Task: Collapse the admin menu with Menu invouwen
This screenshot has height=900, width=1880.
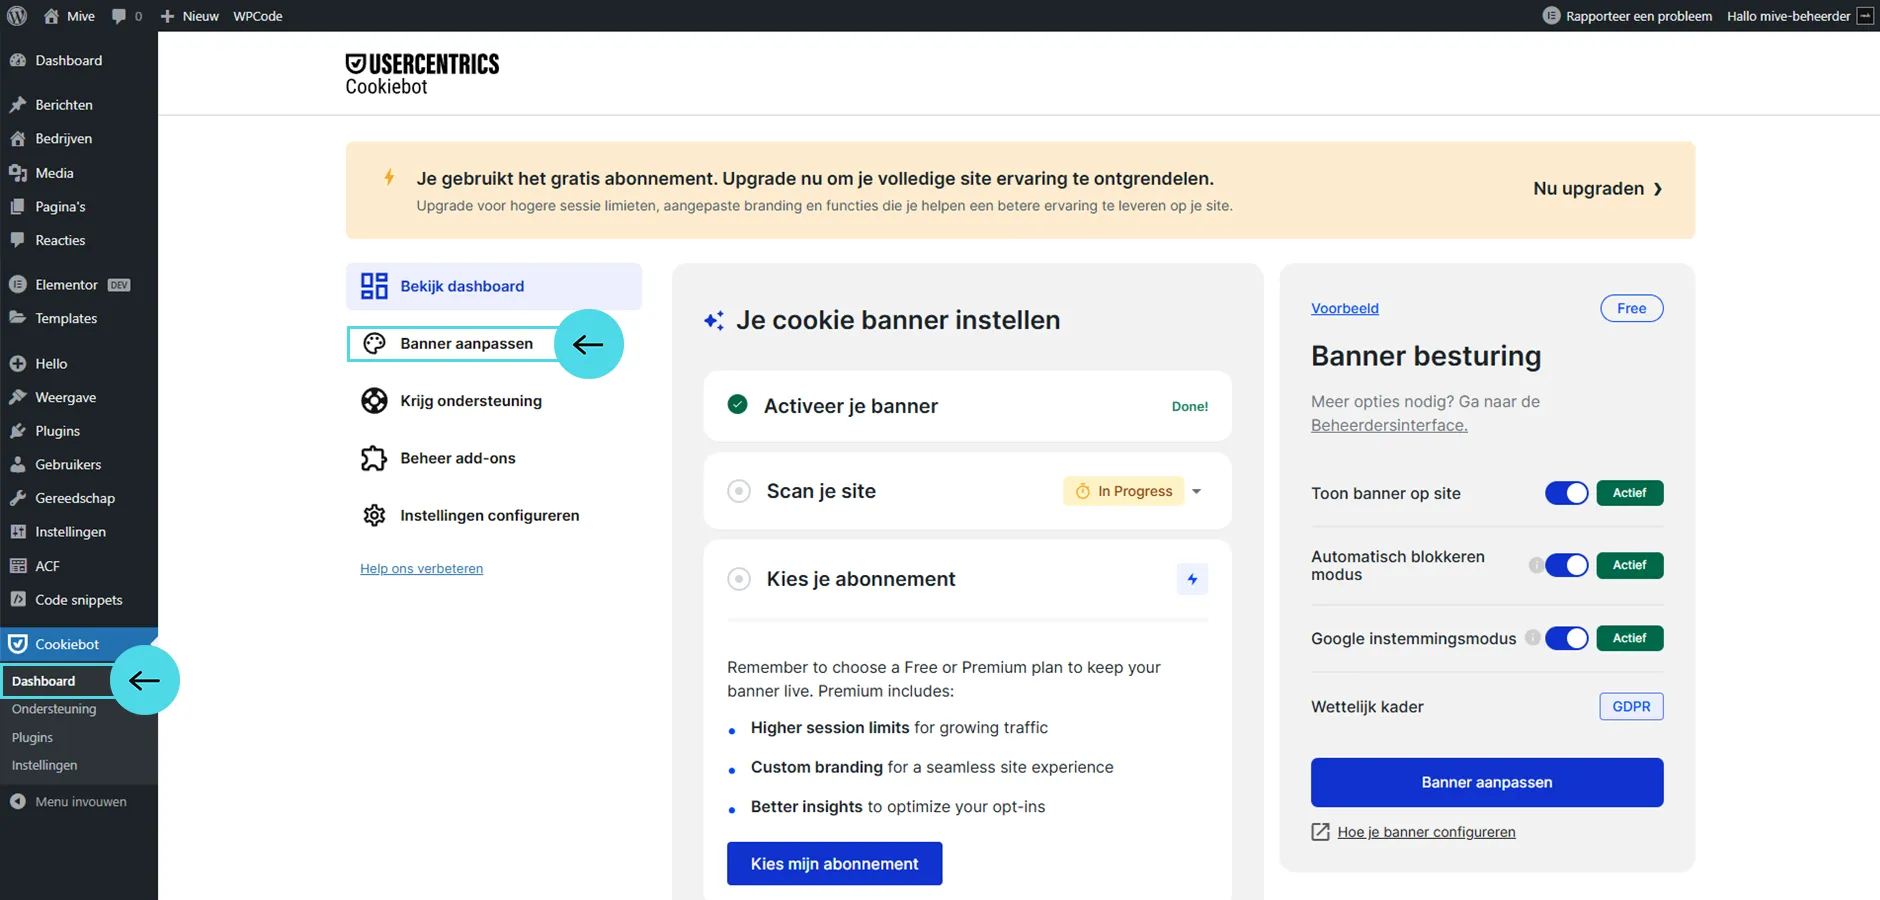Action: point(69,802)
